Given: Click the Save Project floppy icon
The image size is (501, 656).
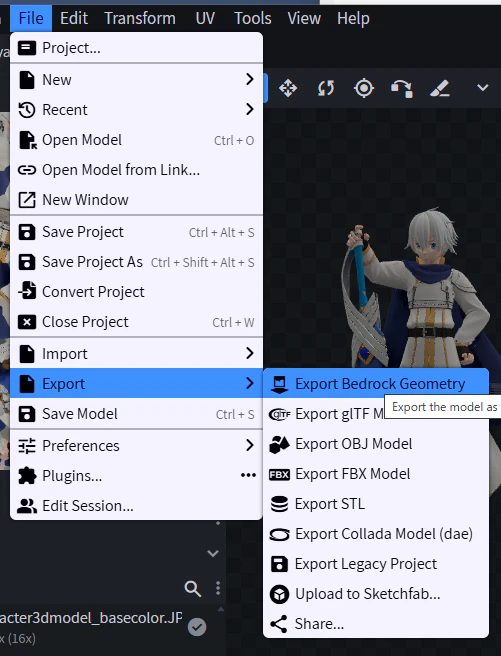Looking at the screenshot, I should tap(27, 232).
